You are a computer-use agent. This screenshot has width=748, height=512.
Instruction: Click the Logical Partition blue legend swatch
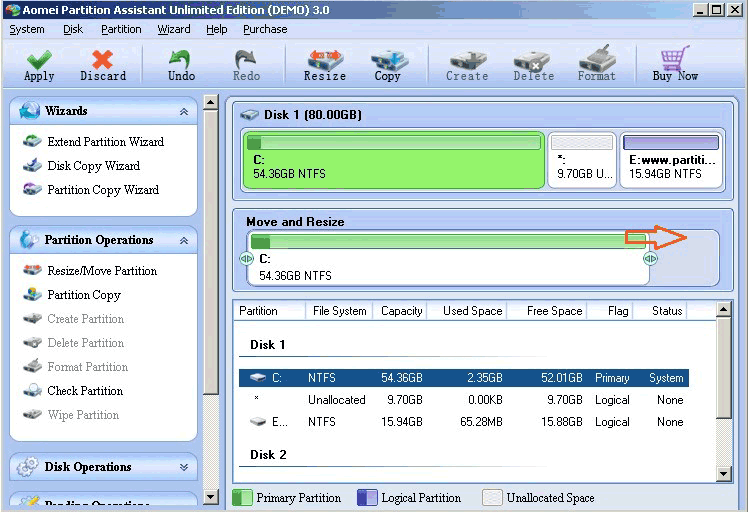click(x=367, y=498)
